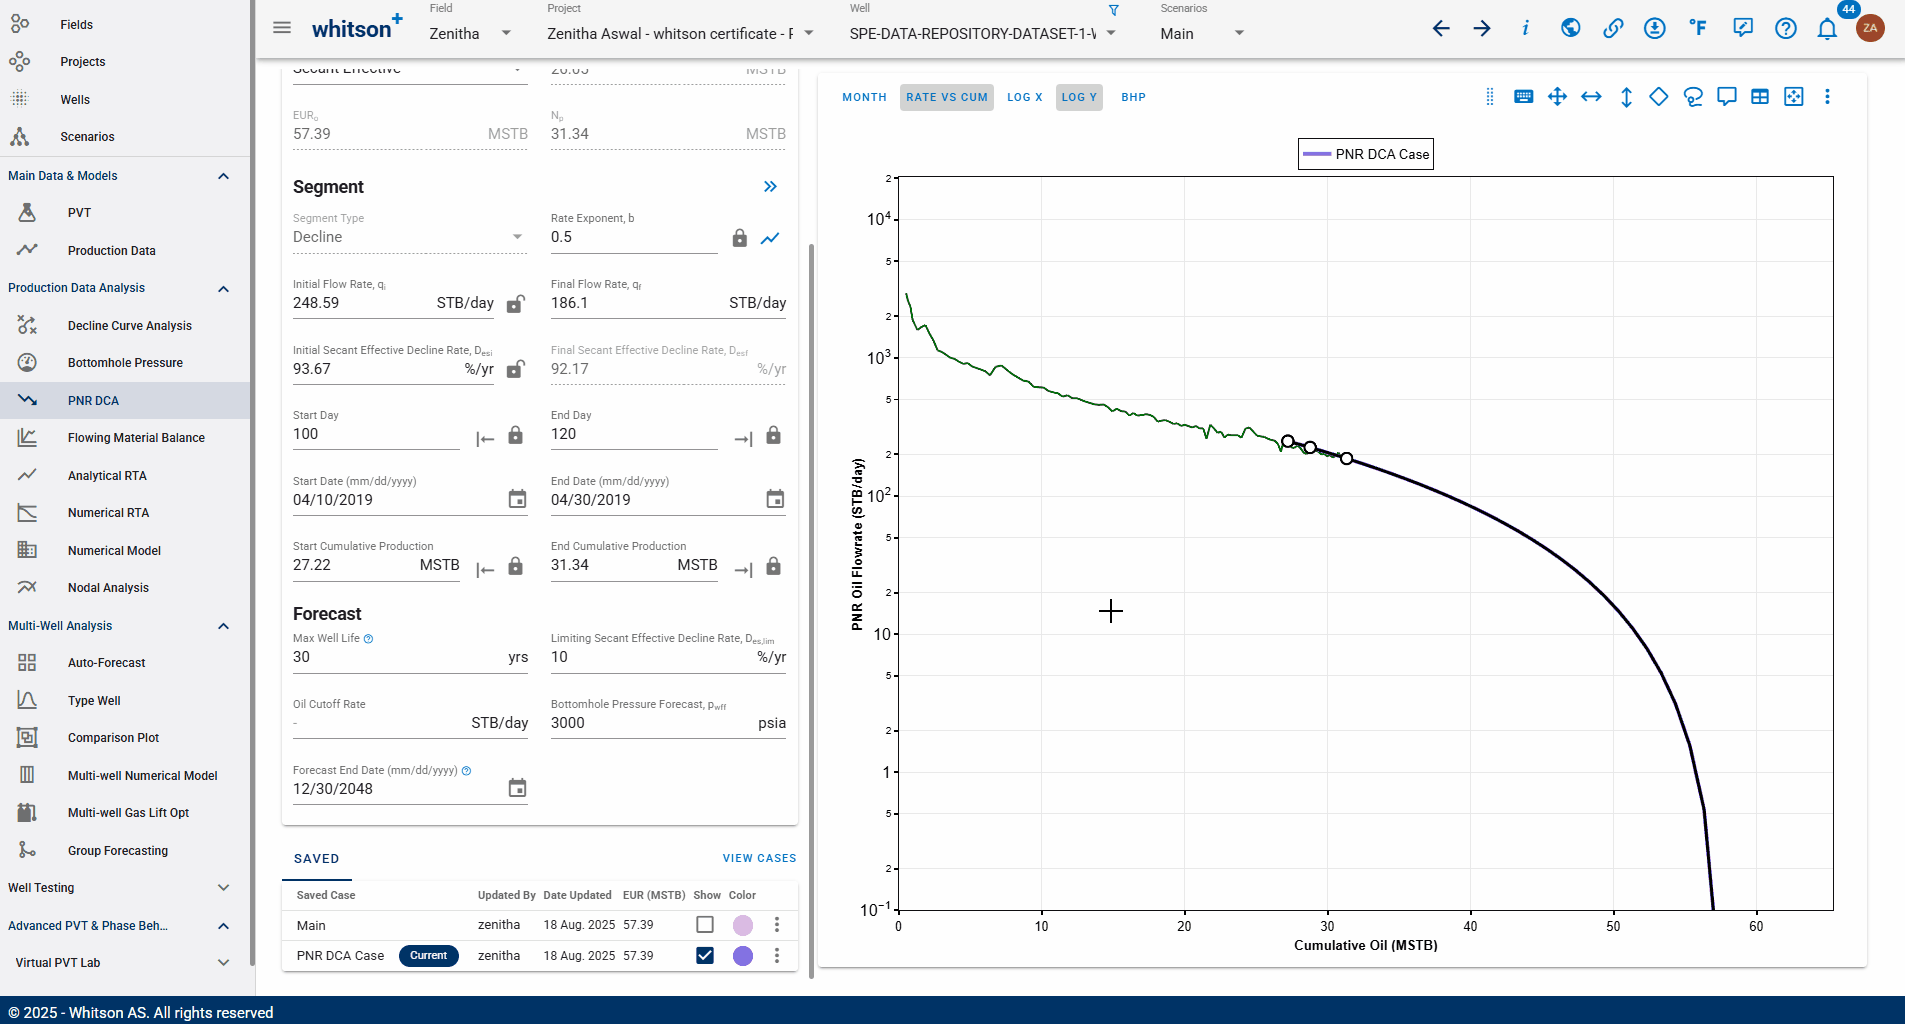The image size is (1905, 1024).
Task: Select horizontal zoom arrow tool
Action: coord(1591,97)
